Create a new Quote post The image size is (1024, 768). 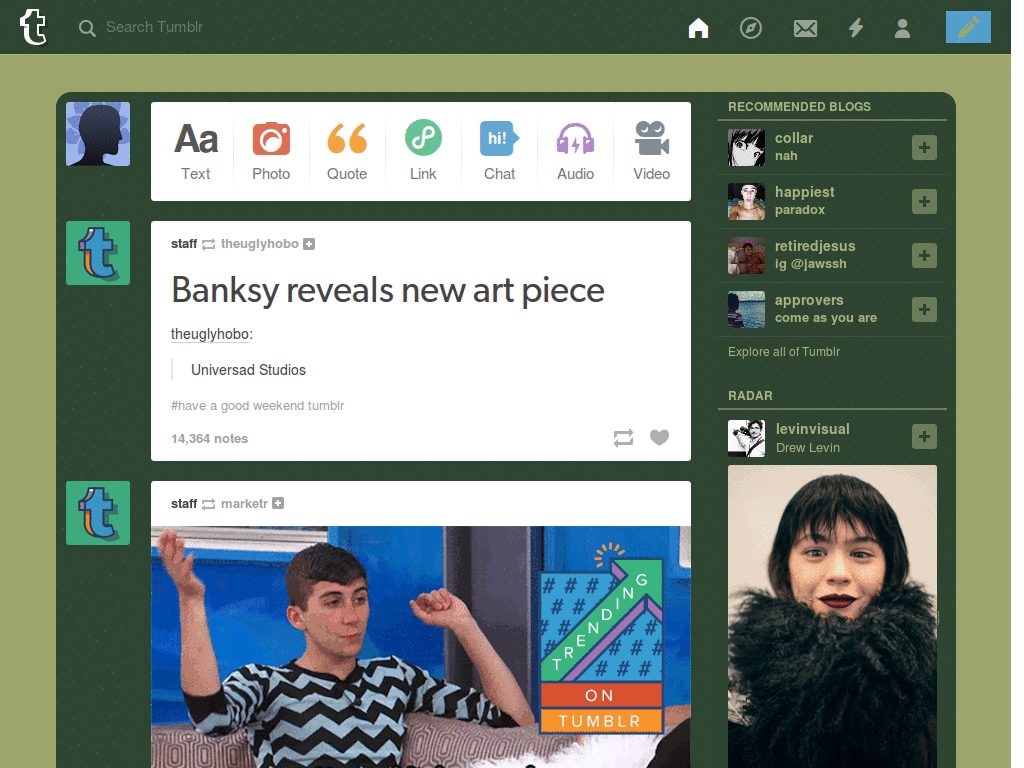(347, 152)
